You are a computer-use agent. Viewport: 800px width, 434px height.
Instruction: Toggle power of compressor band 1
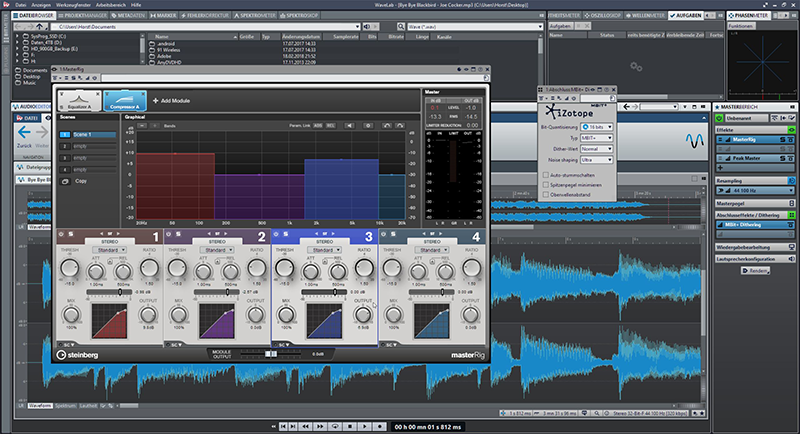(61, 234)
